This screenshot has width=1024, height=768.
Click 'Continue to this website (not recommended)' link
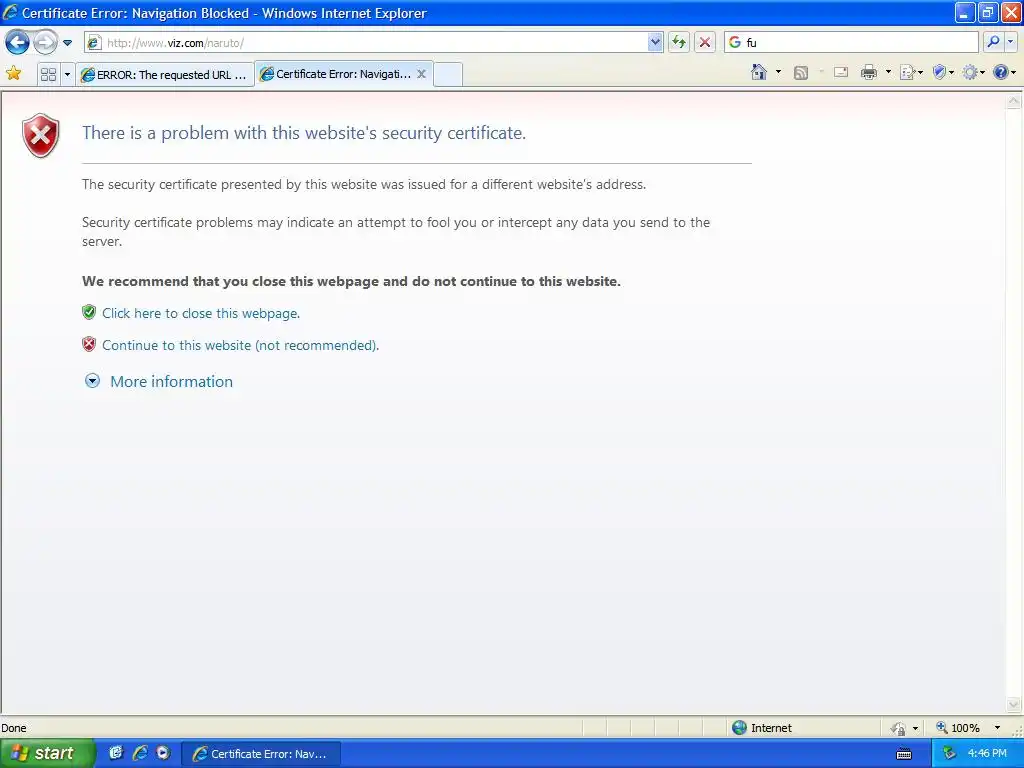pyautogui.click(x=240, y=345)
